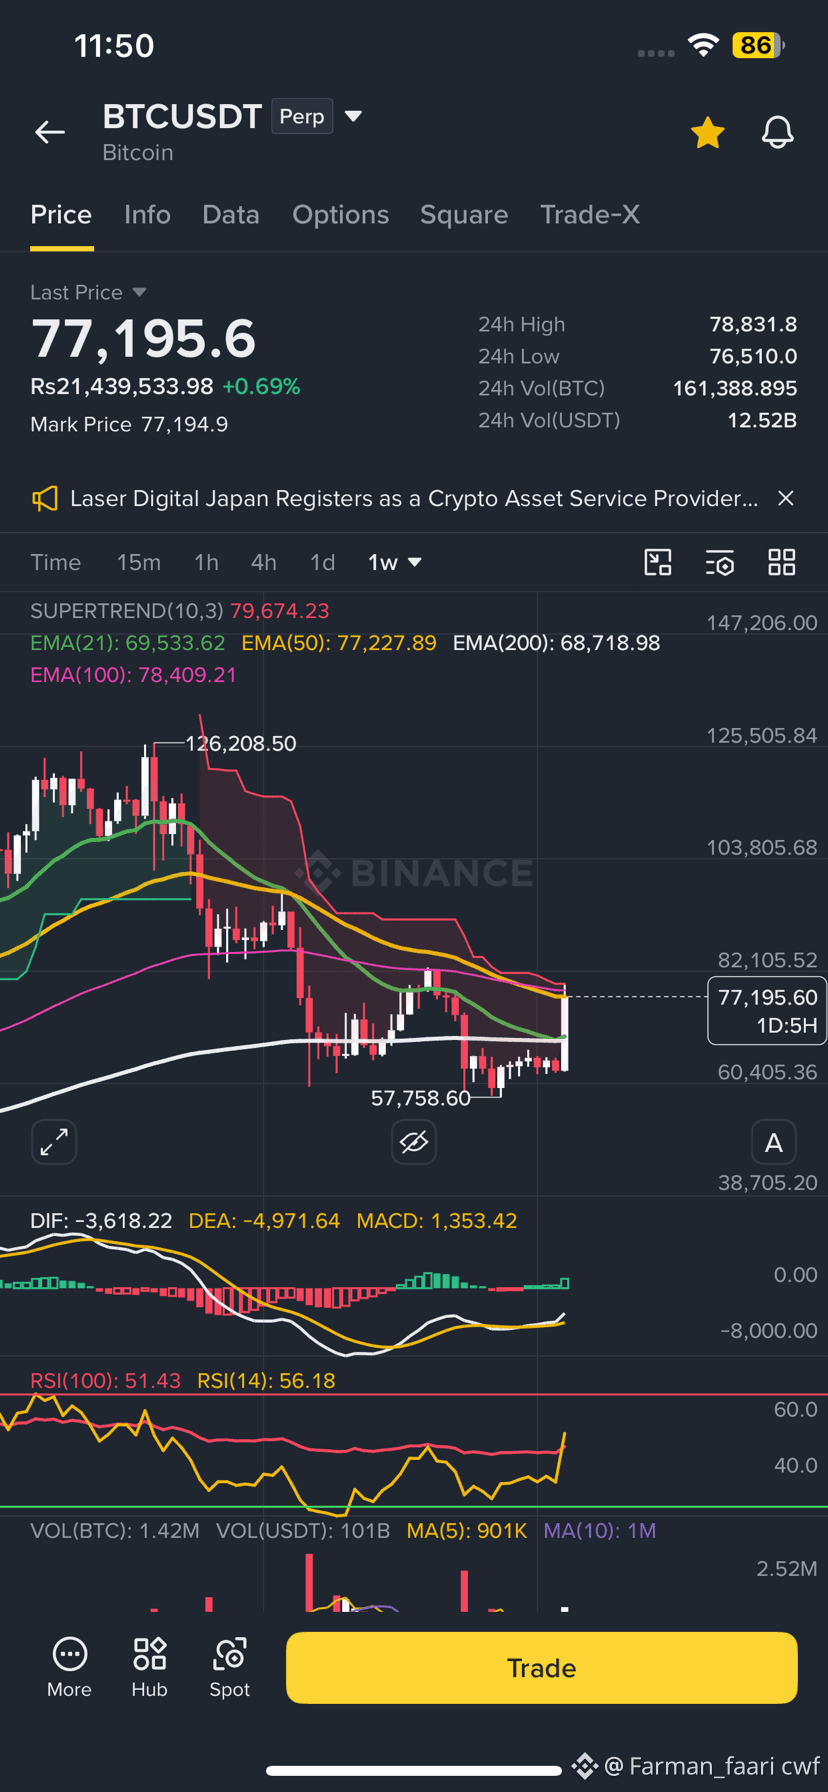Select the Time chart interval
Image resolution: width=828 pixels, height=1792 pixels.
point(55,562)
